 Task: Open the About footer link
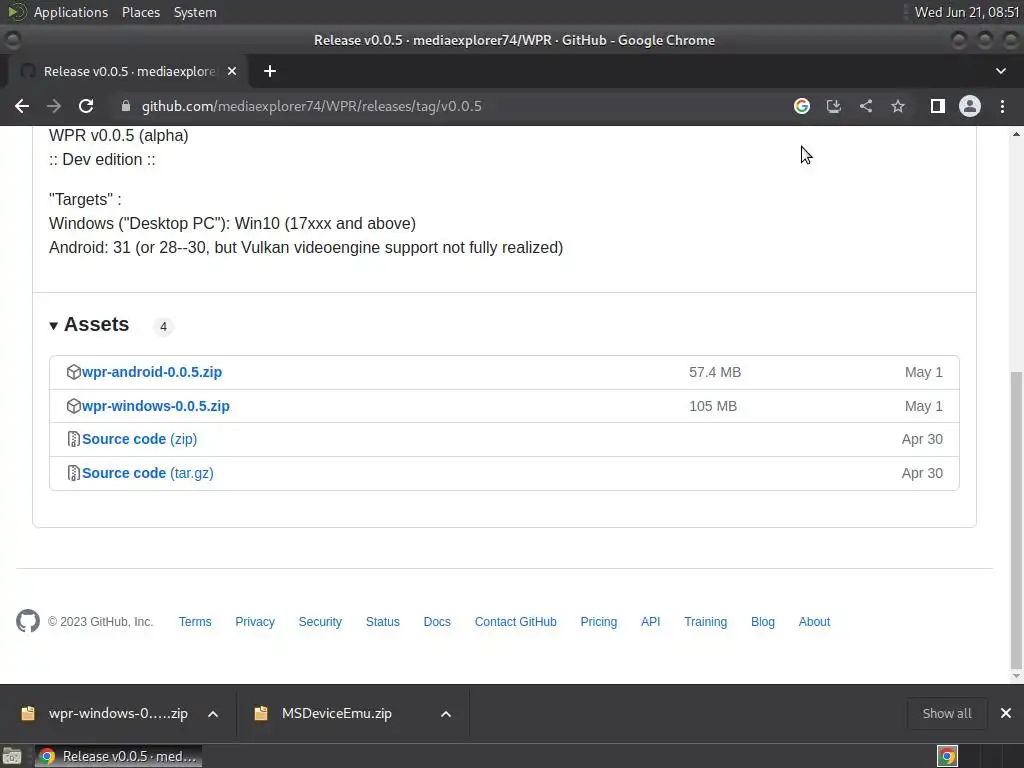[x=814, y=622]
